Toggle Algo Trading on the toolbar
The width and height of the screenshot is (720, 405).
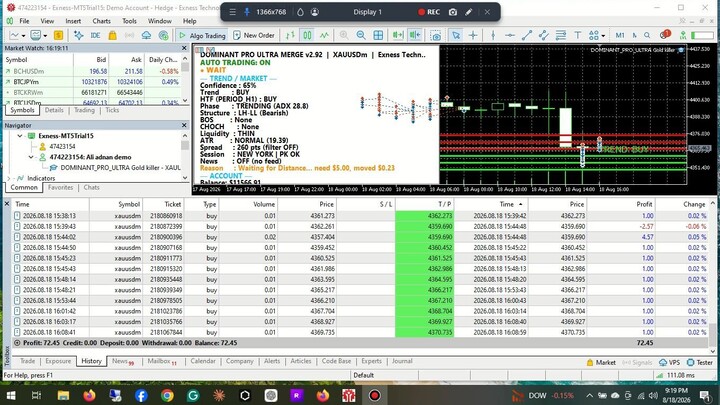(202, 35)
